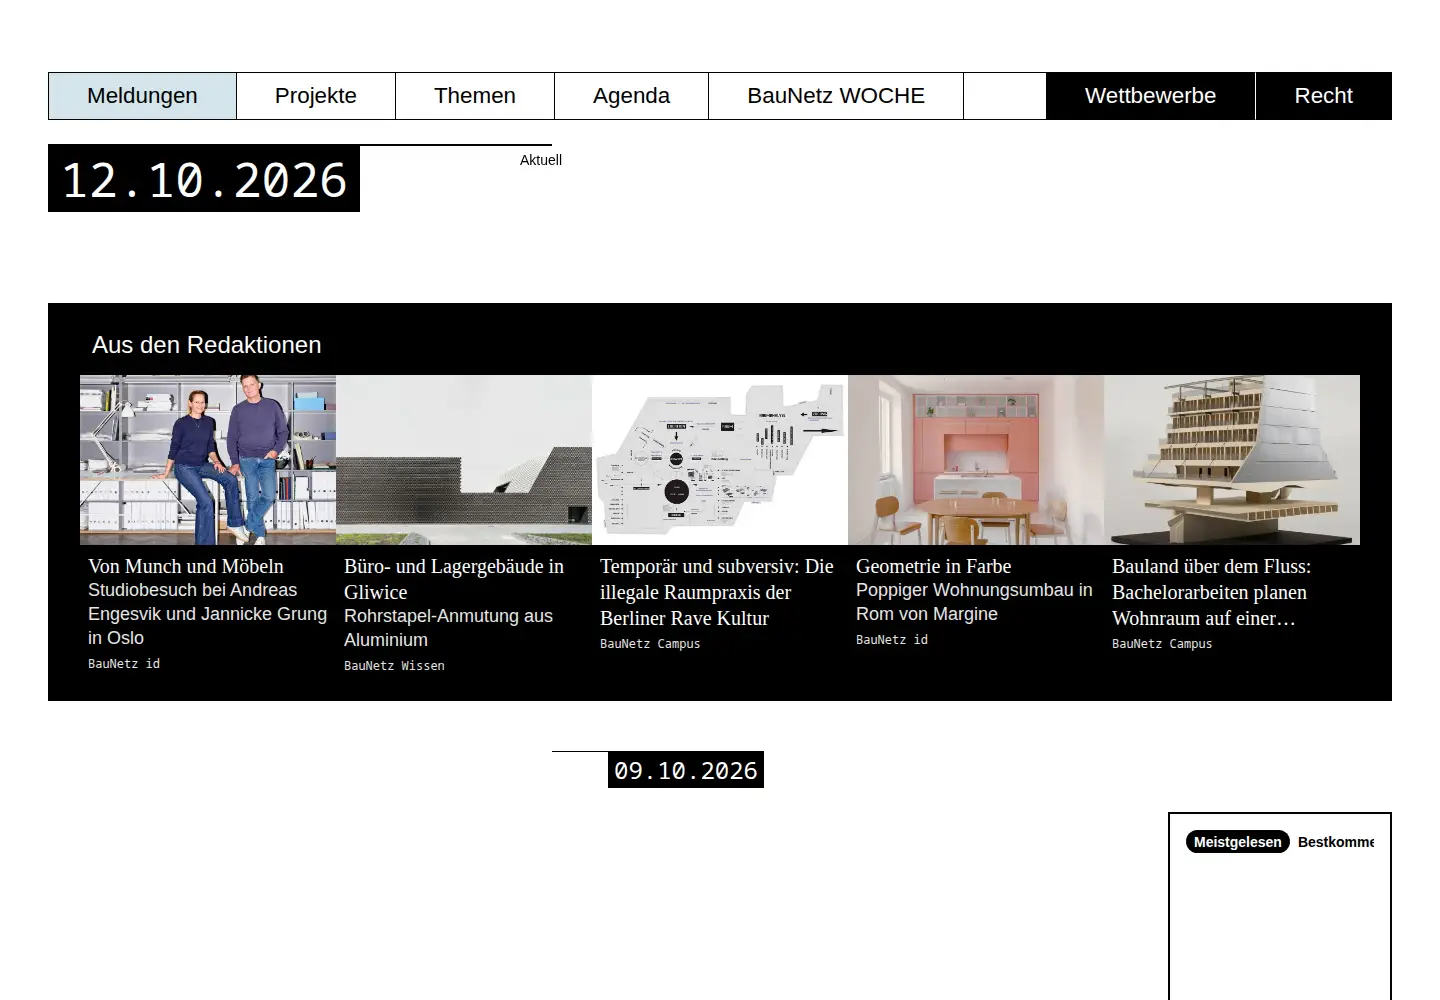Click 'Studiobesuch bei Andreas Engesvik' subtitle
Image resolution: width=1440 pixels, height=1000 pixels.
click(208, 614)
